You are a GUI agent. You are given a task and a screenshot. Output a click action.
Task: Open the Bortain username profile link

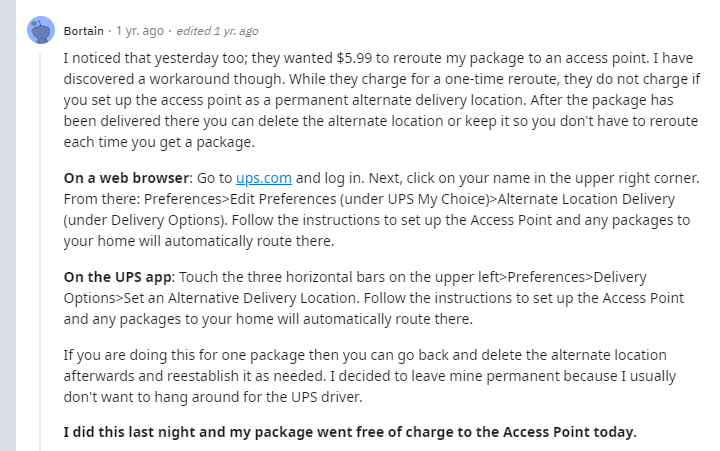[86, 31]
